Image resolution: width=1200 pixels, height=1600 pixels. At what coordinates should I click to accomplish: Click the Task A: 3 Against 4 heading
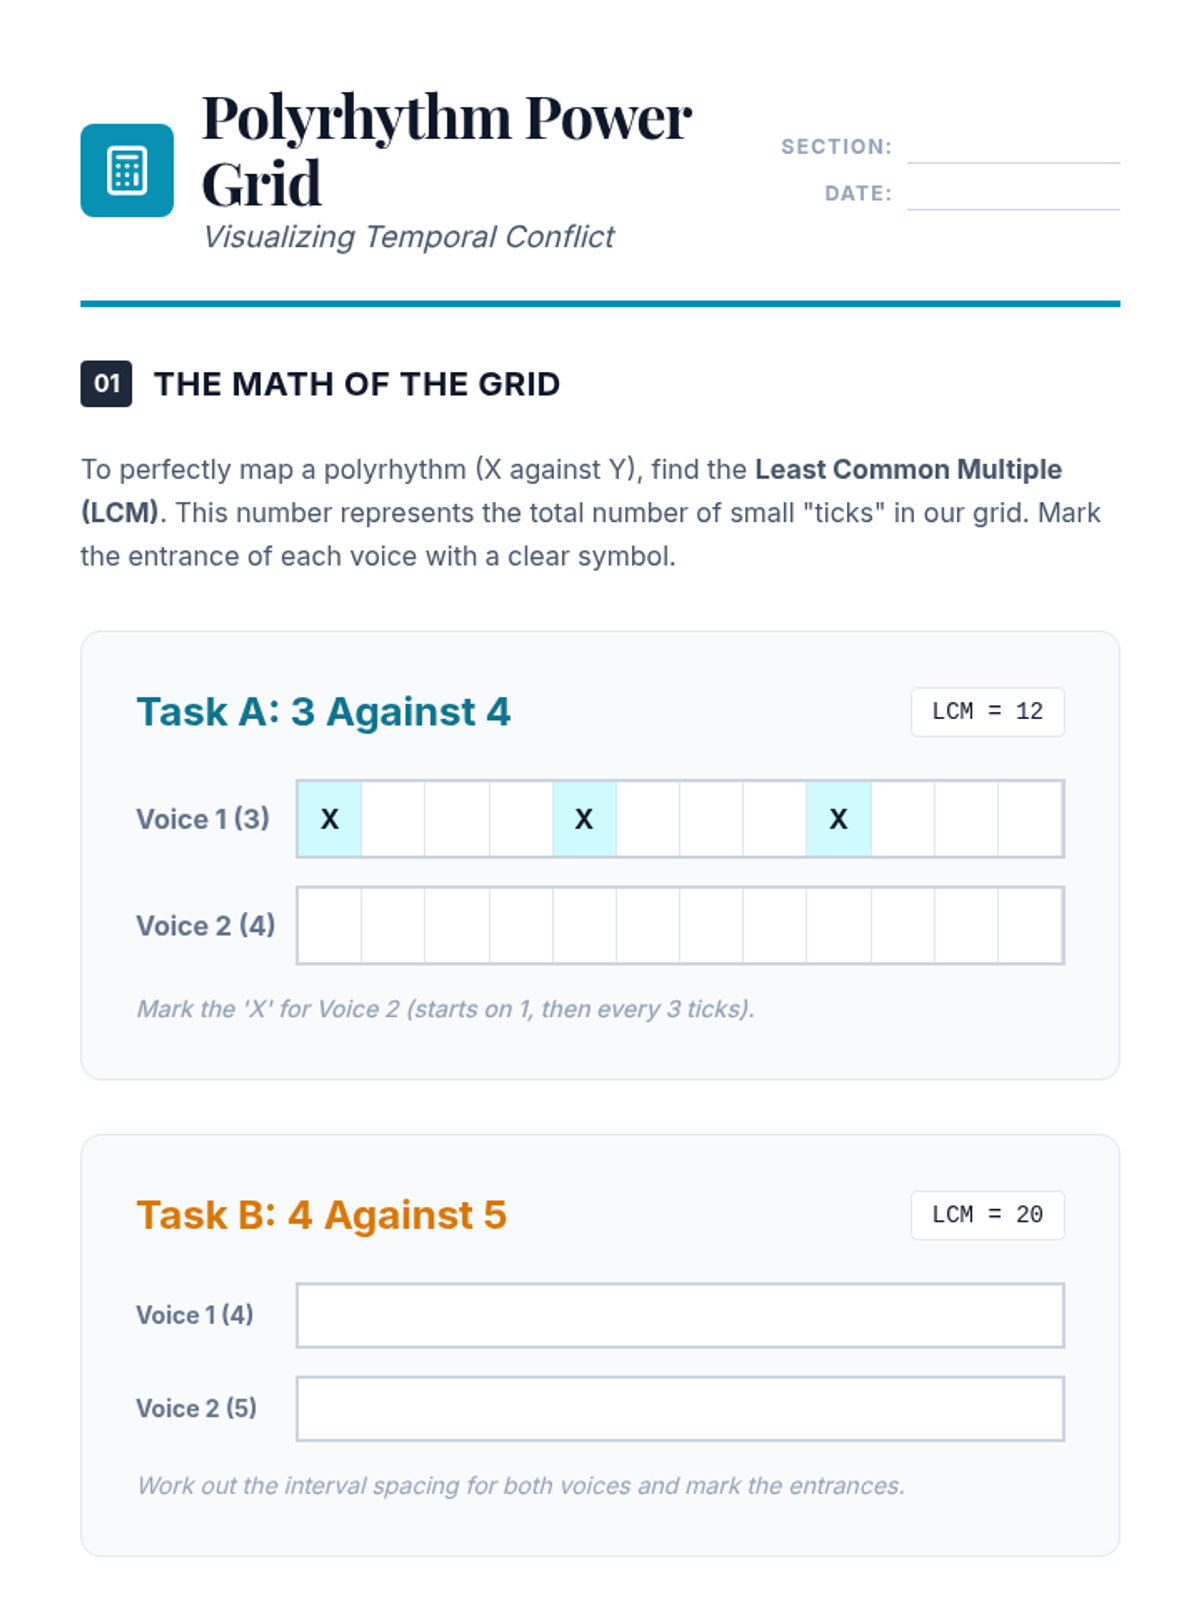(x=323, y=712)
